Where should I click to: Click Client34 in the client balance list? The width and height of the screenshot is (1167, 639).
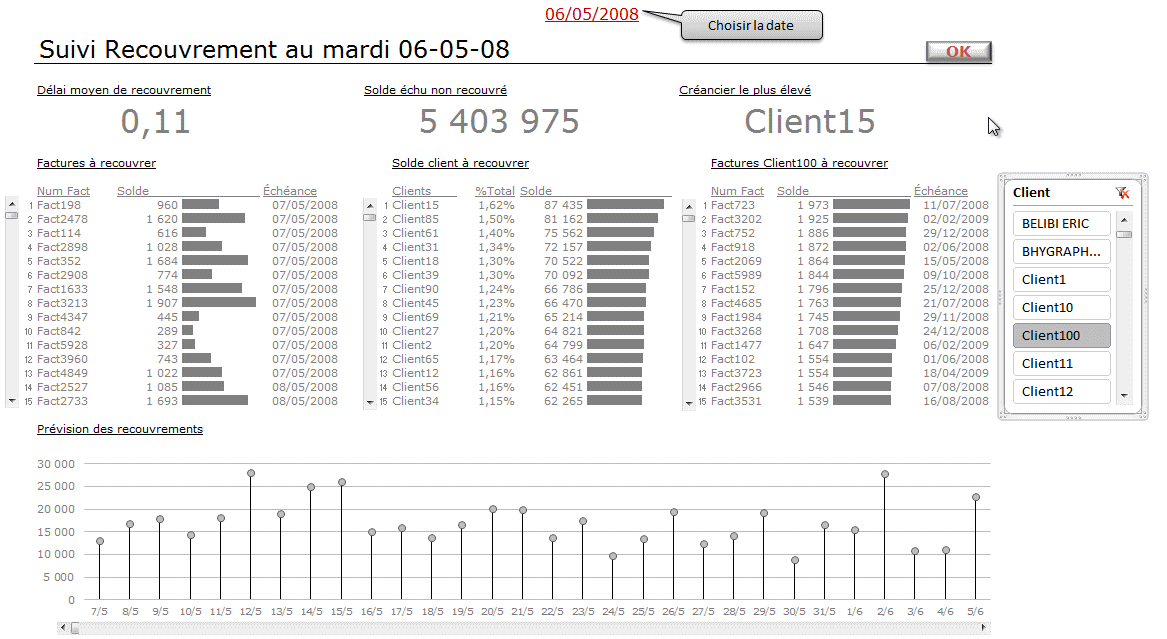(x=415, y=401)
